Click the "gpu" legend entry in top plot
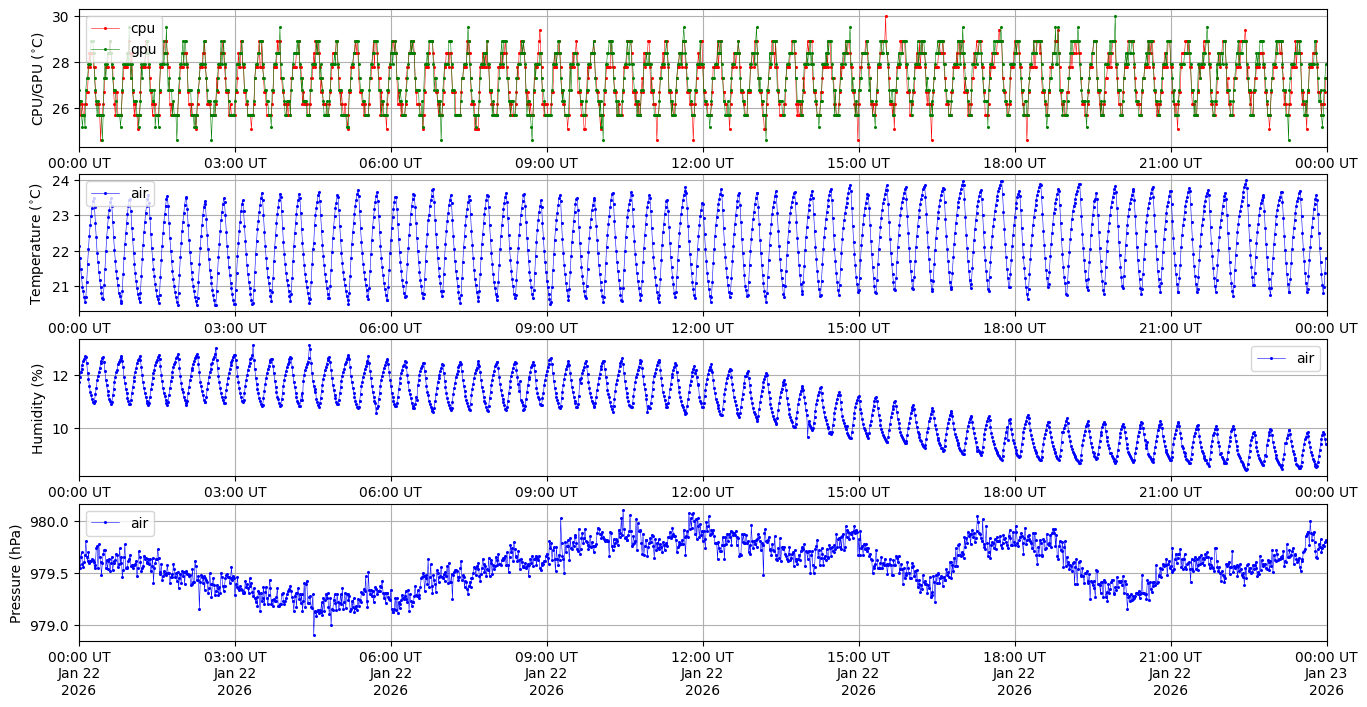Viewport: 1367px width, 707px height. (x=143, y=49)
